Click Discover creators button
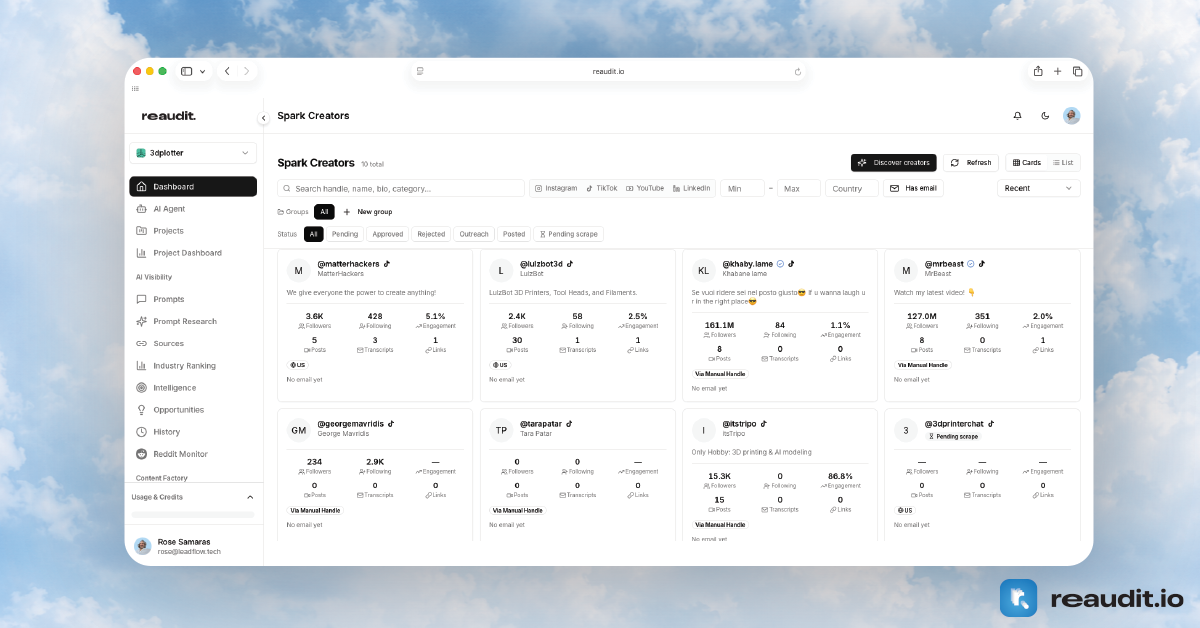Screen dimensions: 1200x628 click(894, 162)
